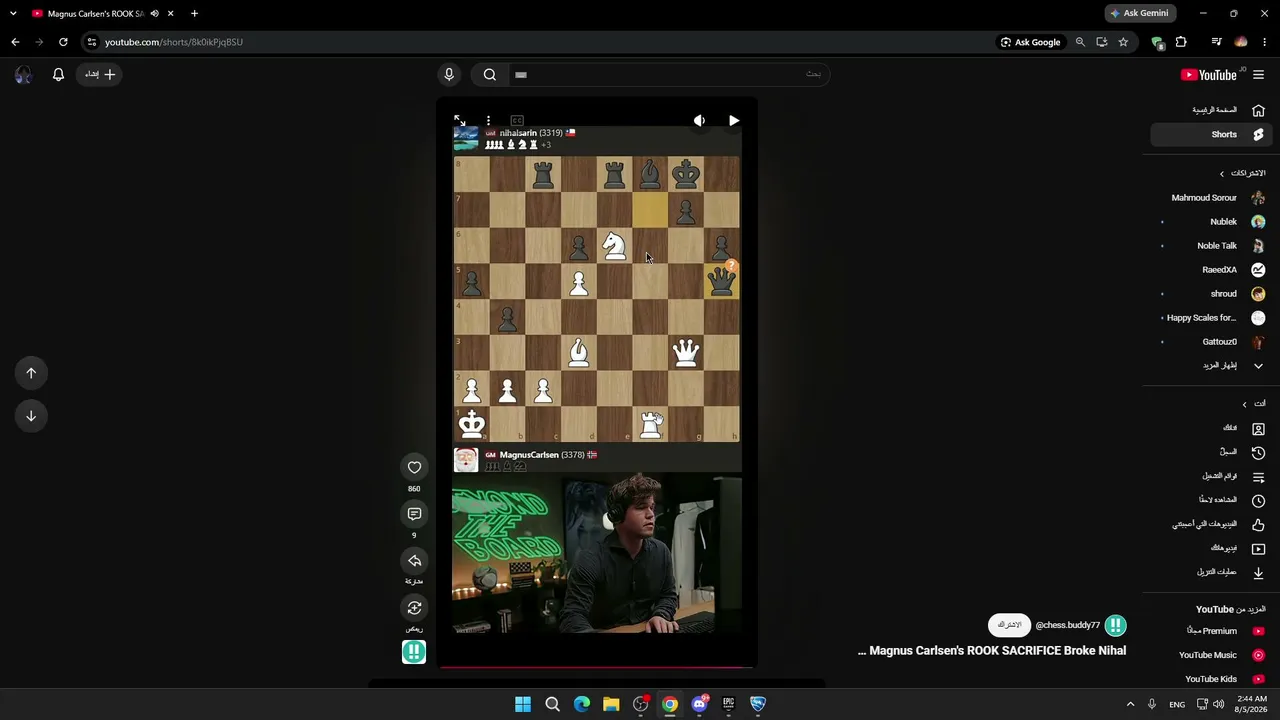This screenshot has width=1280, height=720.
Task: Open YouTube Premium from the sidebar
Action: (x=1209, y=631)
